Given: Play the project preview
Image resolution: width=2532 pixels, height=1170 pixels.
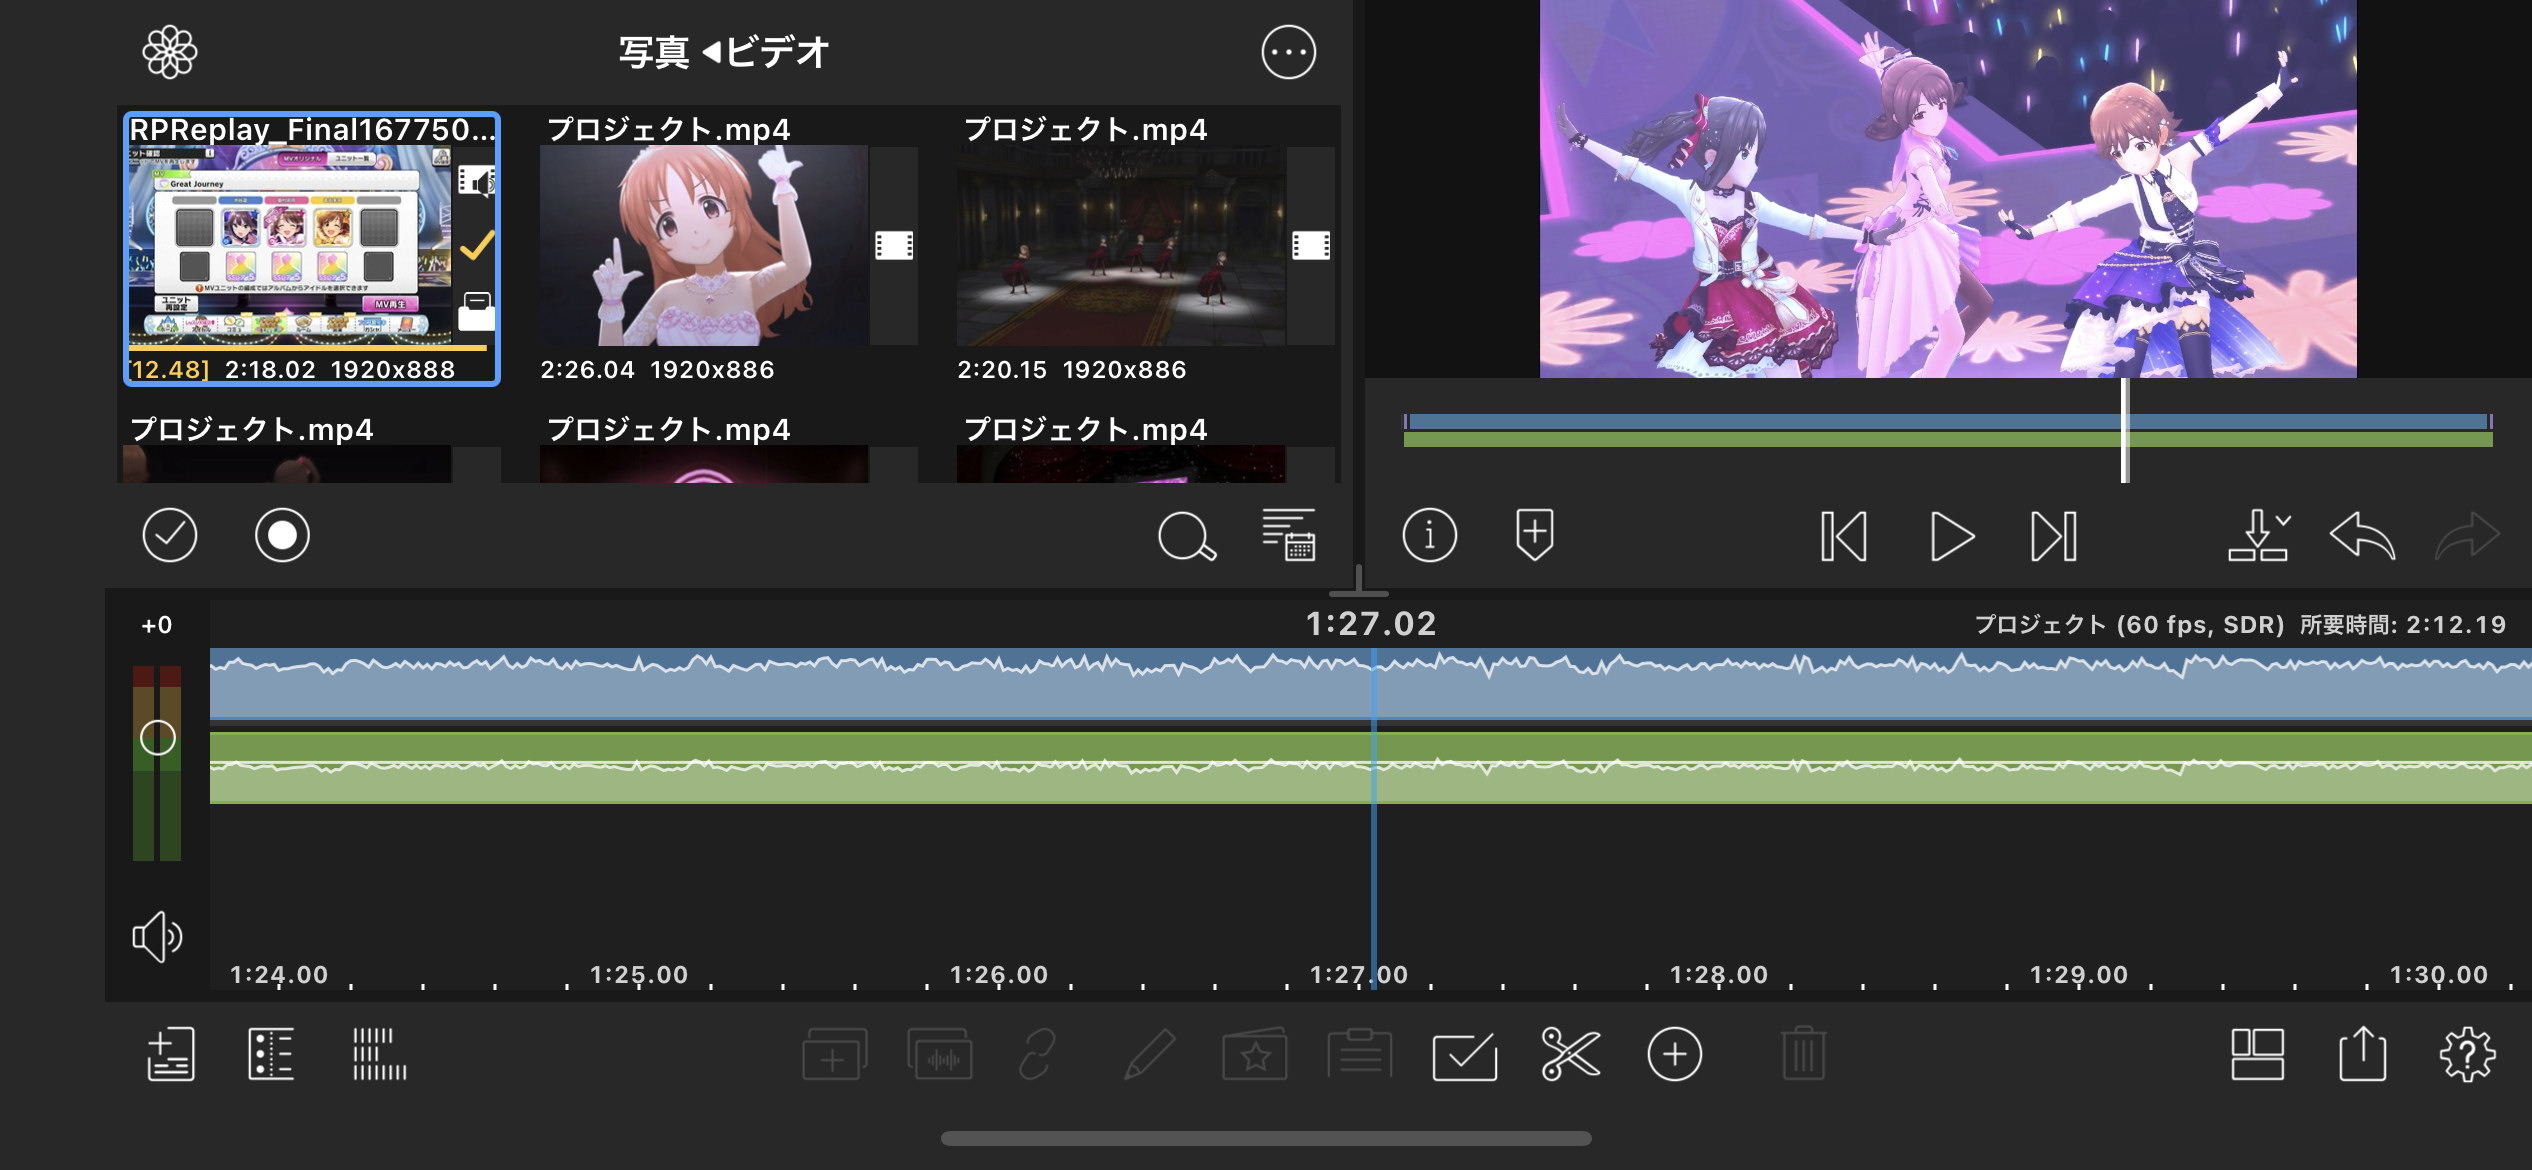Looking at the screenshot, I should (1951, 537).
